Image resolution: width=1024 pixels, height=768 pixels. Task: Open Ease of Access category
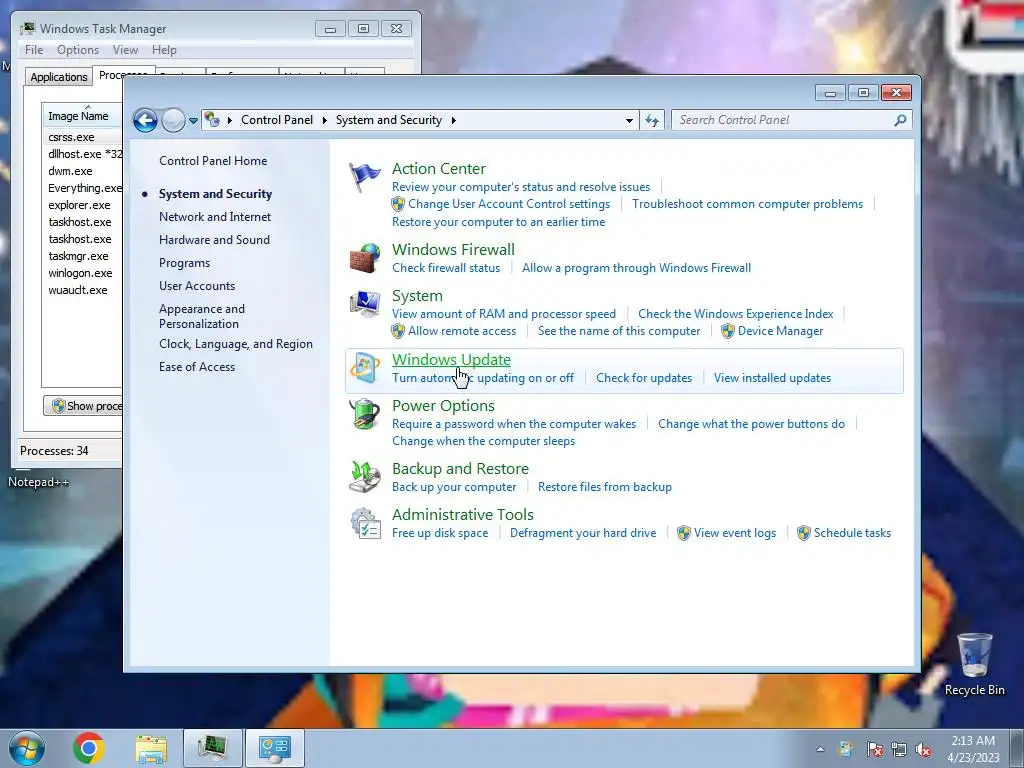click(197, 367)
